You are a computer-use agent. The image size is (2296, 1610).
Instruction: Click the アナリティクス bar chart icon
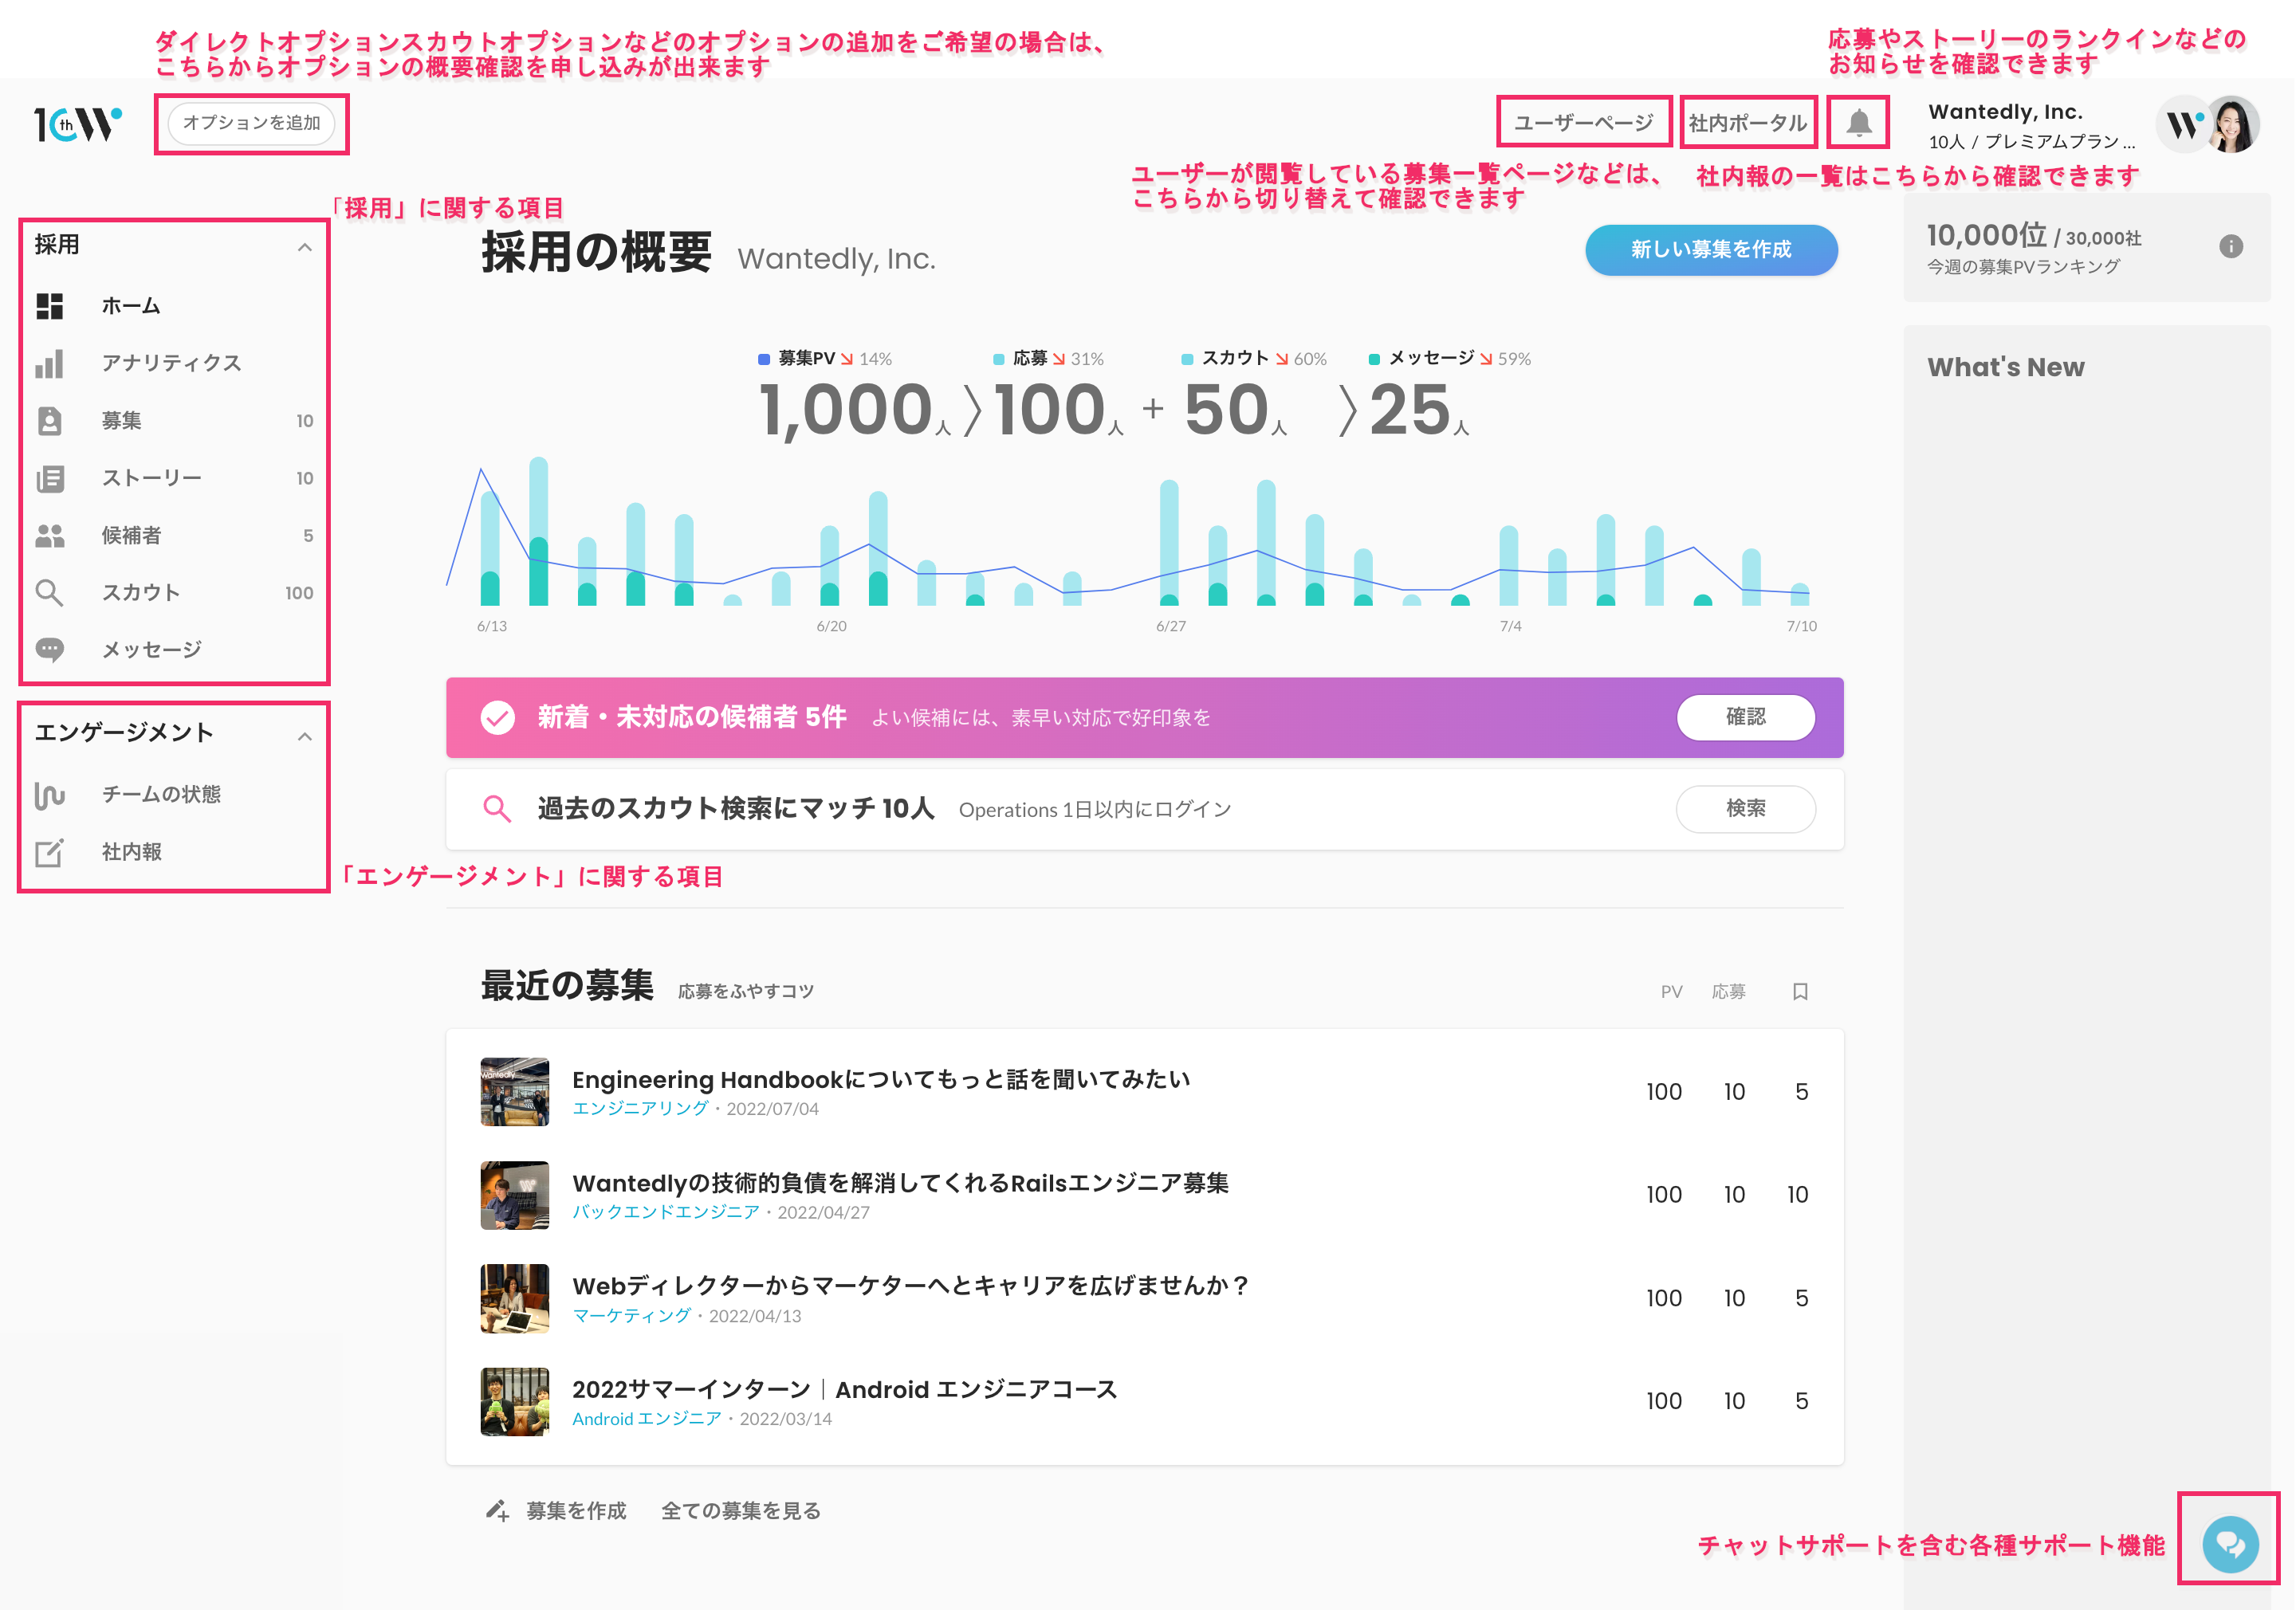point(50,363)
